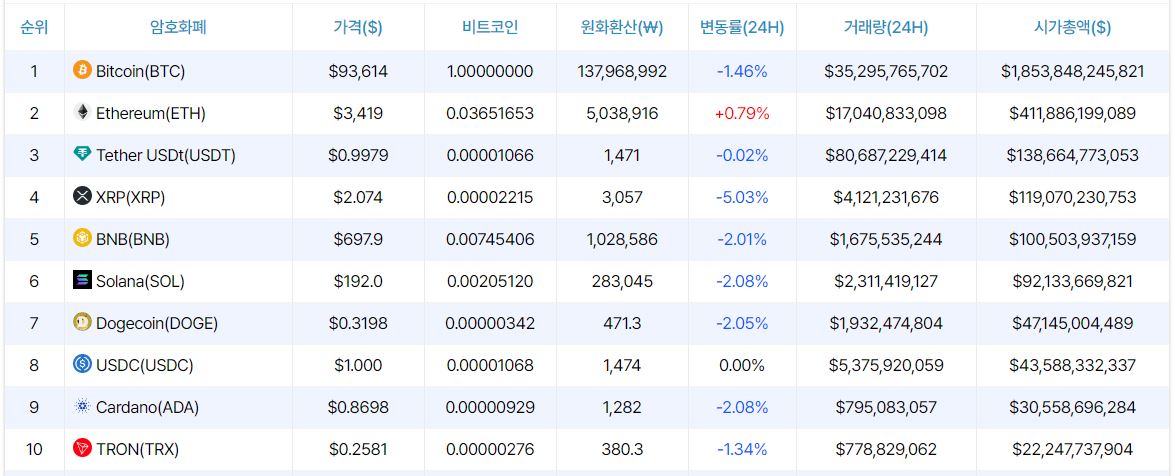The height and width of the screenshot is (476, 1174).
Task: Open the Ethereum(ETH) name link
Action: click(x=150, y=113)
